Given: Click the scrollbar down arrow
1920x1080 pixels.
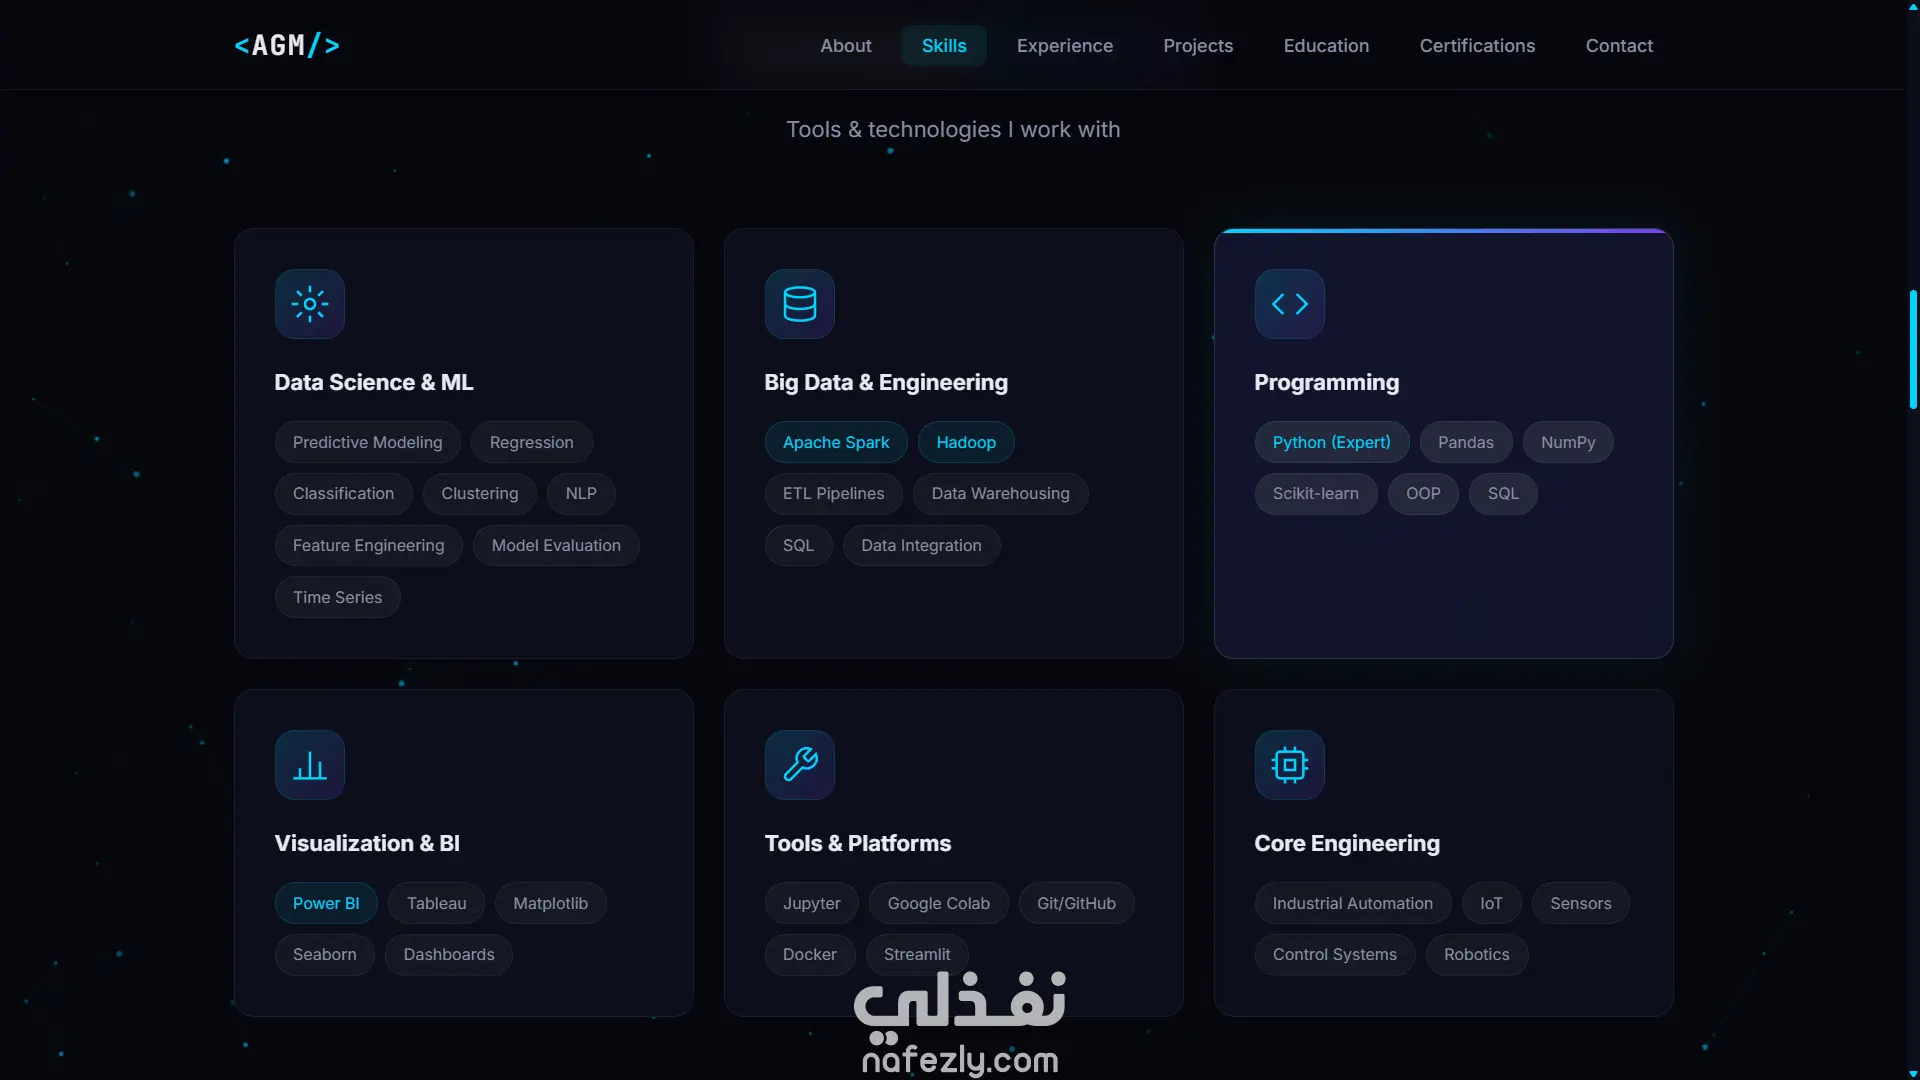Looking at the screenshot, I should coord(1912,1073).
